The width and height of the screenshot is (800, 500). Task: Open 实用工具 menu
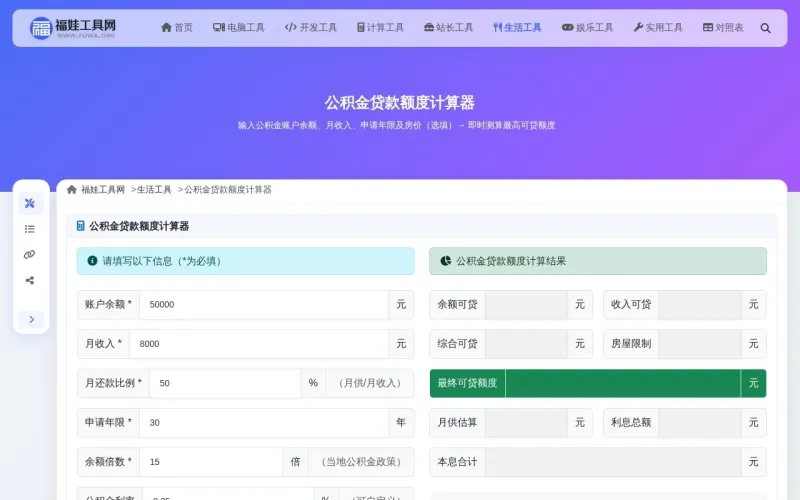click(658, 28)
